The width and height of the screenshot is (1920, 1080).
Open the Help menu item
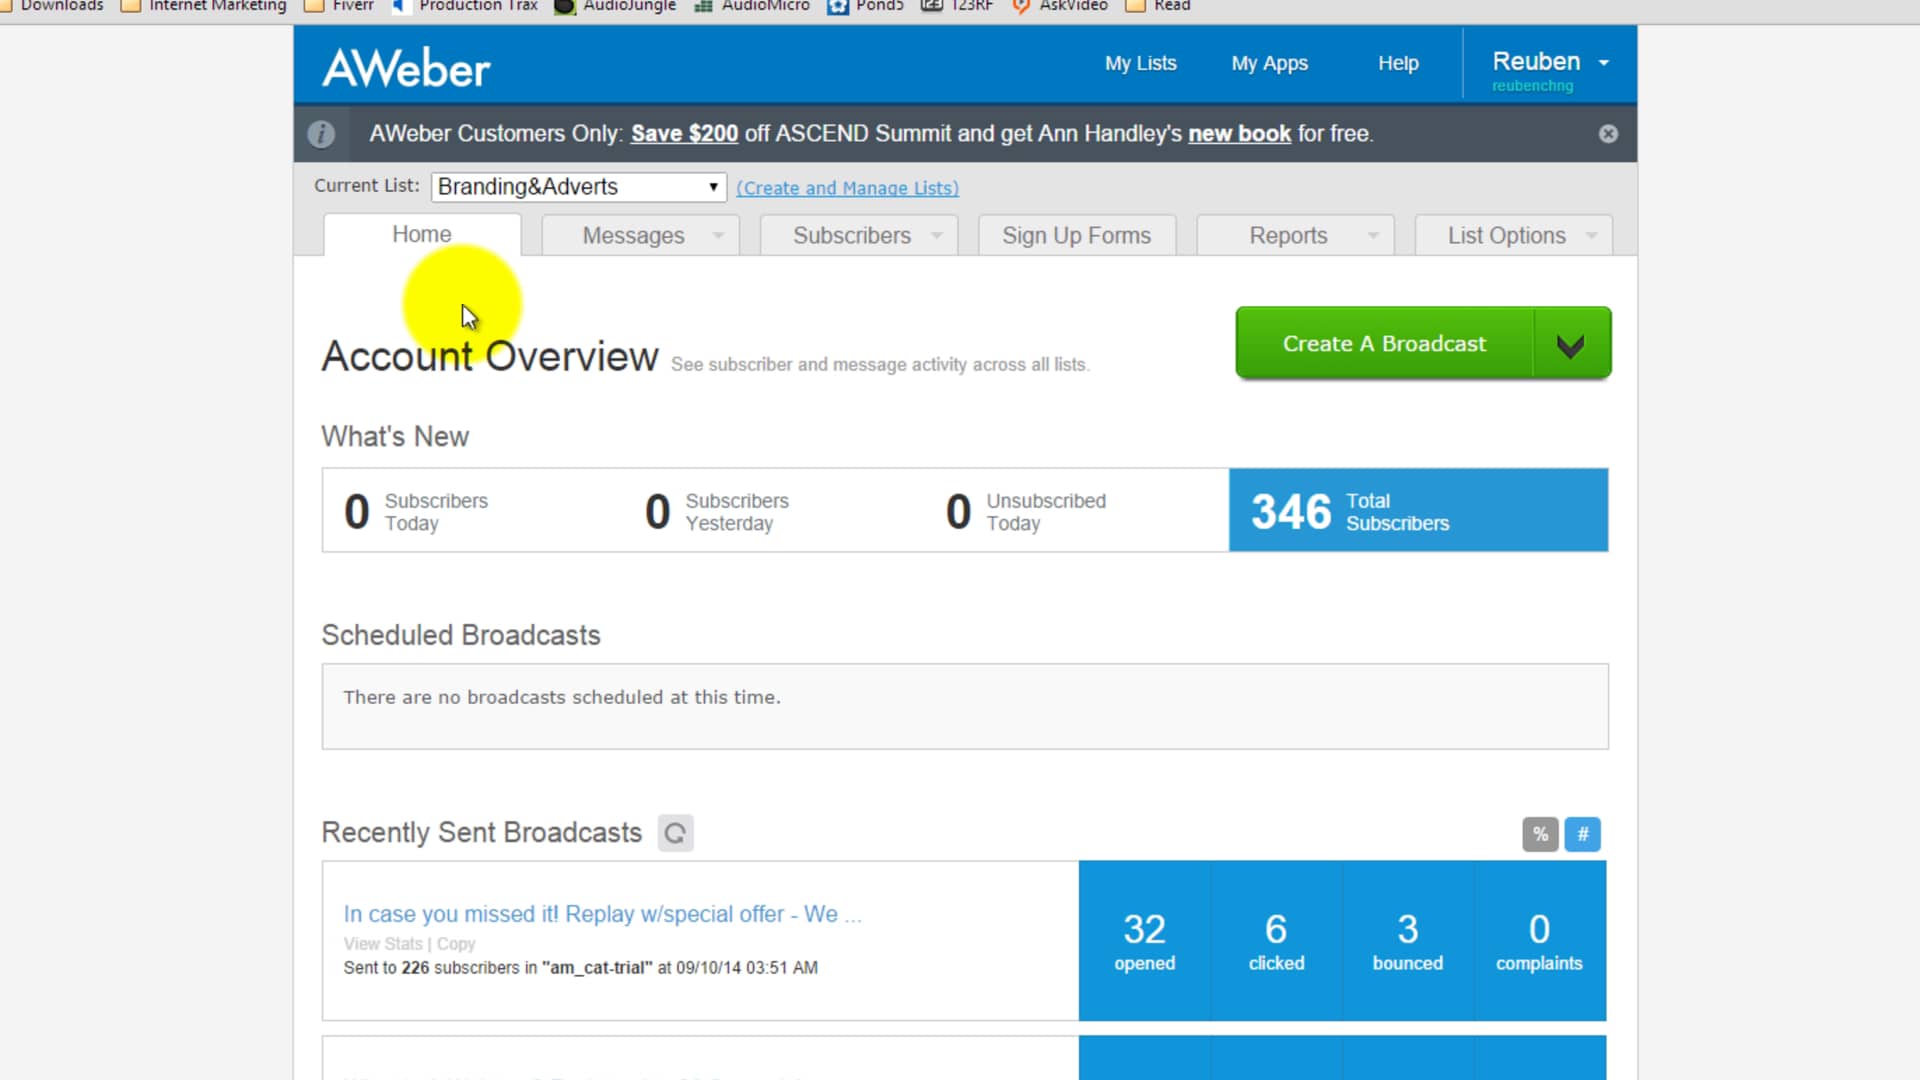[1398, 63]
